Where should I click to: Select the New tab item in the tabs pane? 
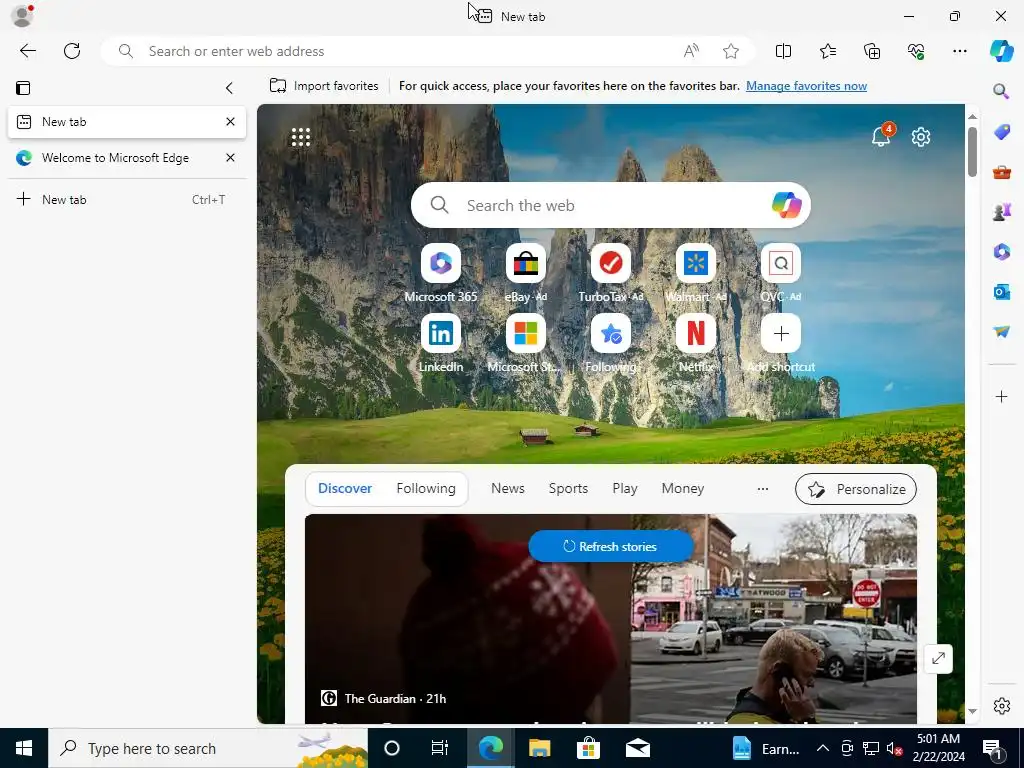coord(127,121)
